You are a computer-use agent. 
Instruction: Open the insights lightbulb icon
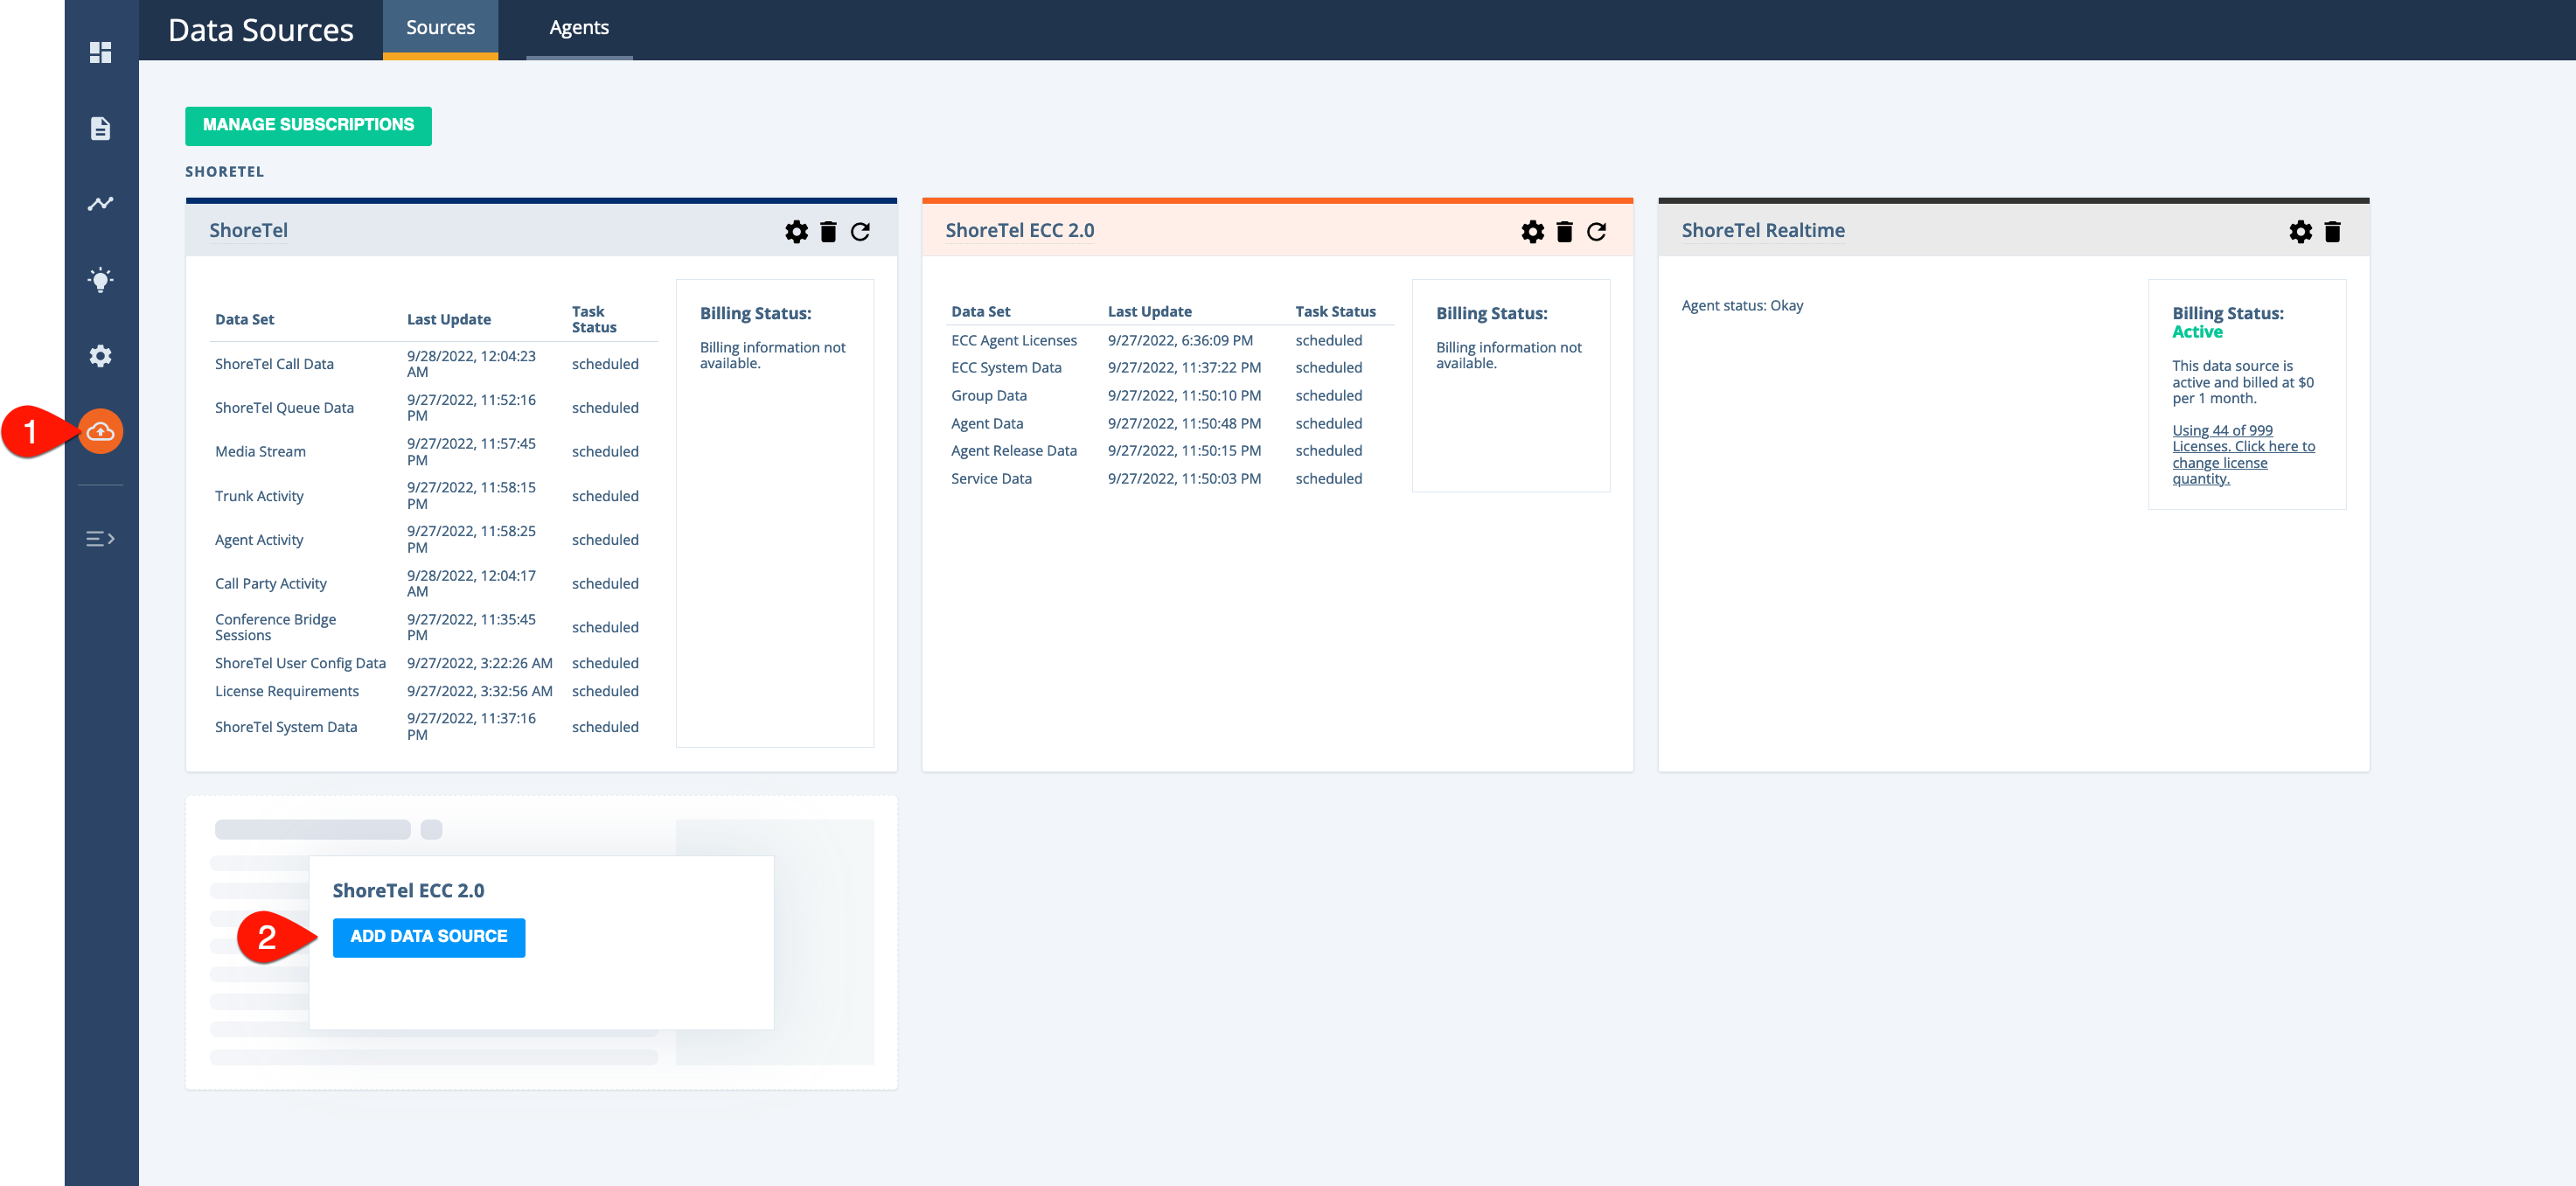pyautogui.click(x=100, y=279)
